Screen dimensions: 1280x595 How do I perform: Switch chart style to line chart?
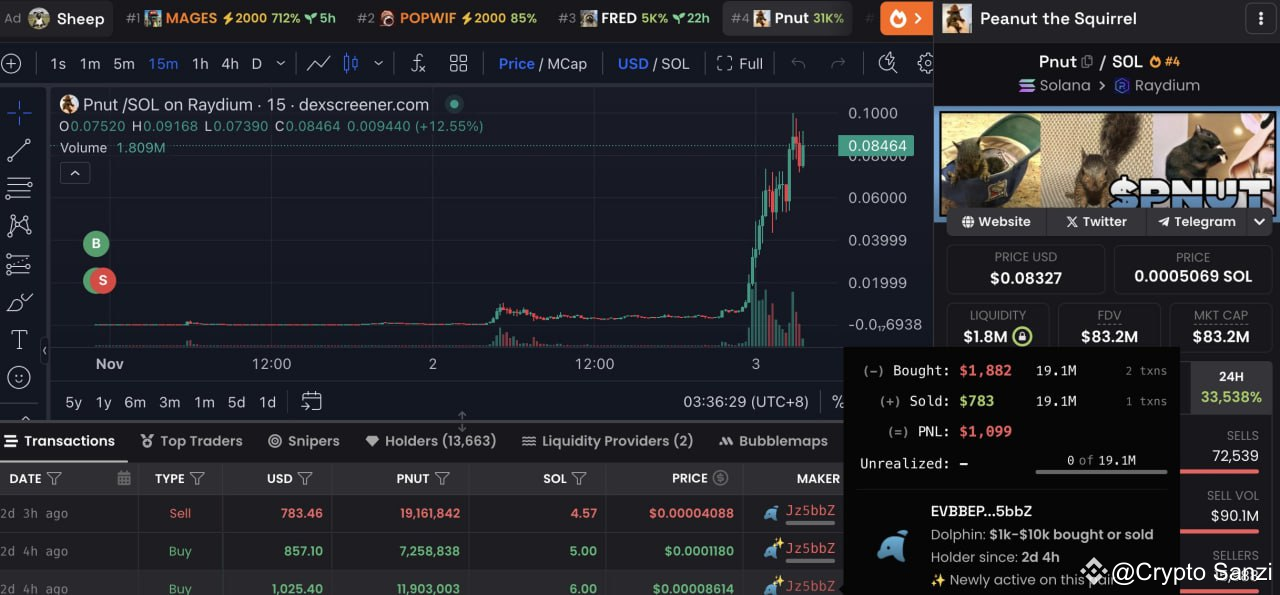(x=319, y=64)
